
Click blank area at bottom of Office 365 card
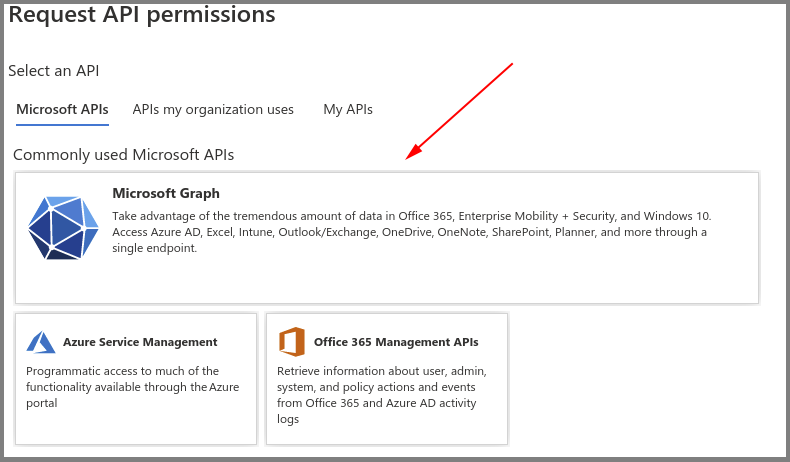pos(387,434)
